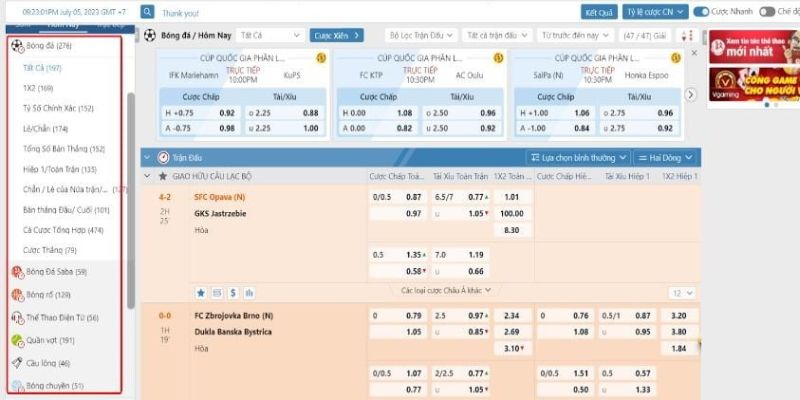Viewport: 800px width, 400px height.
Task: Click the 8.30 draw odds for Opava match
Action: tap(512, 230)
